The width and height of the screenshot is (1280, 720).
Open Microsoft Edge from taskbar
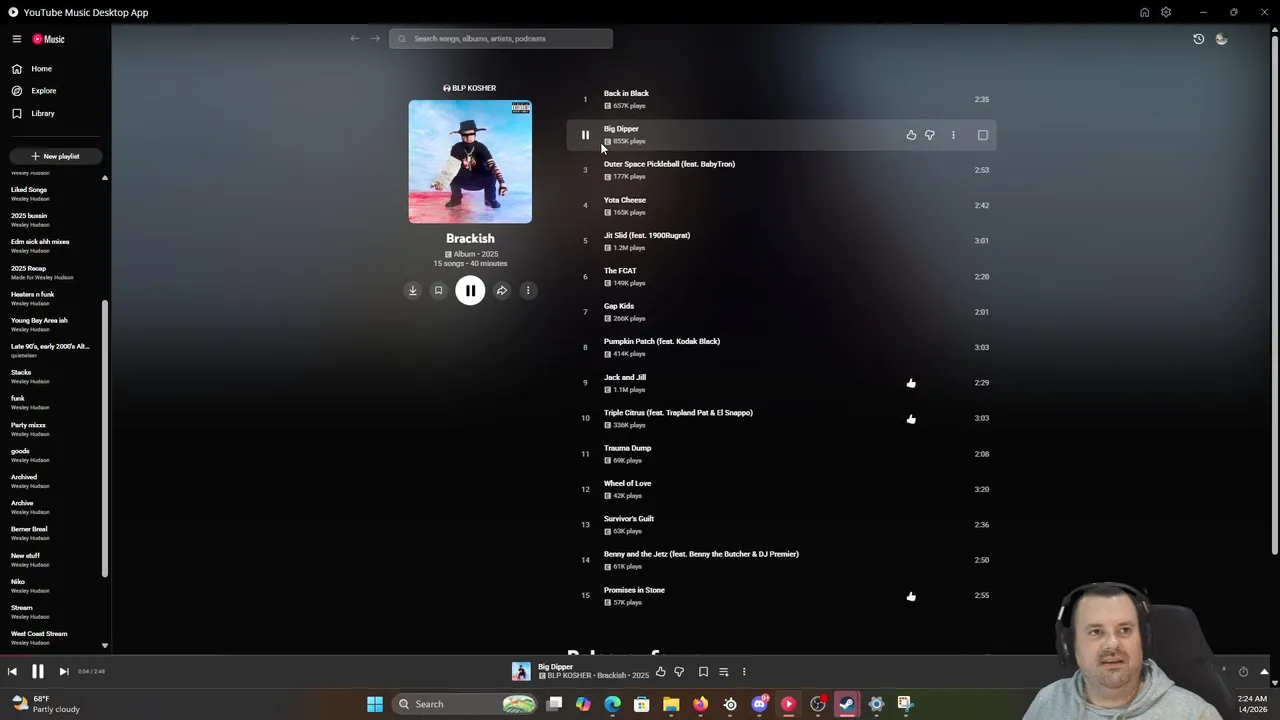pos(613,704)
